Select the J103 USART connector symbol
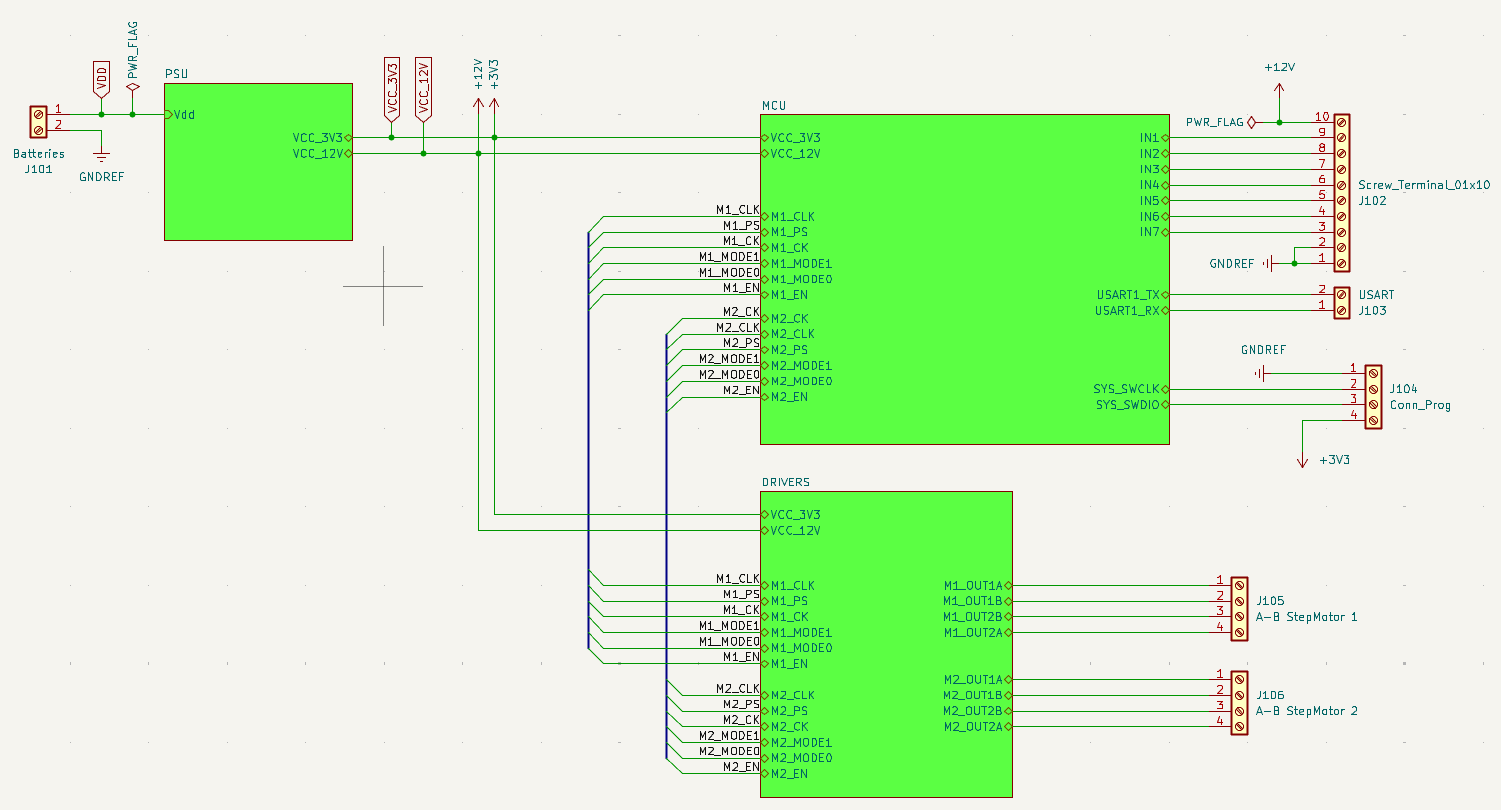1501x810 pixels. (1341, 303)
